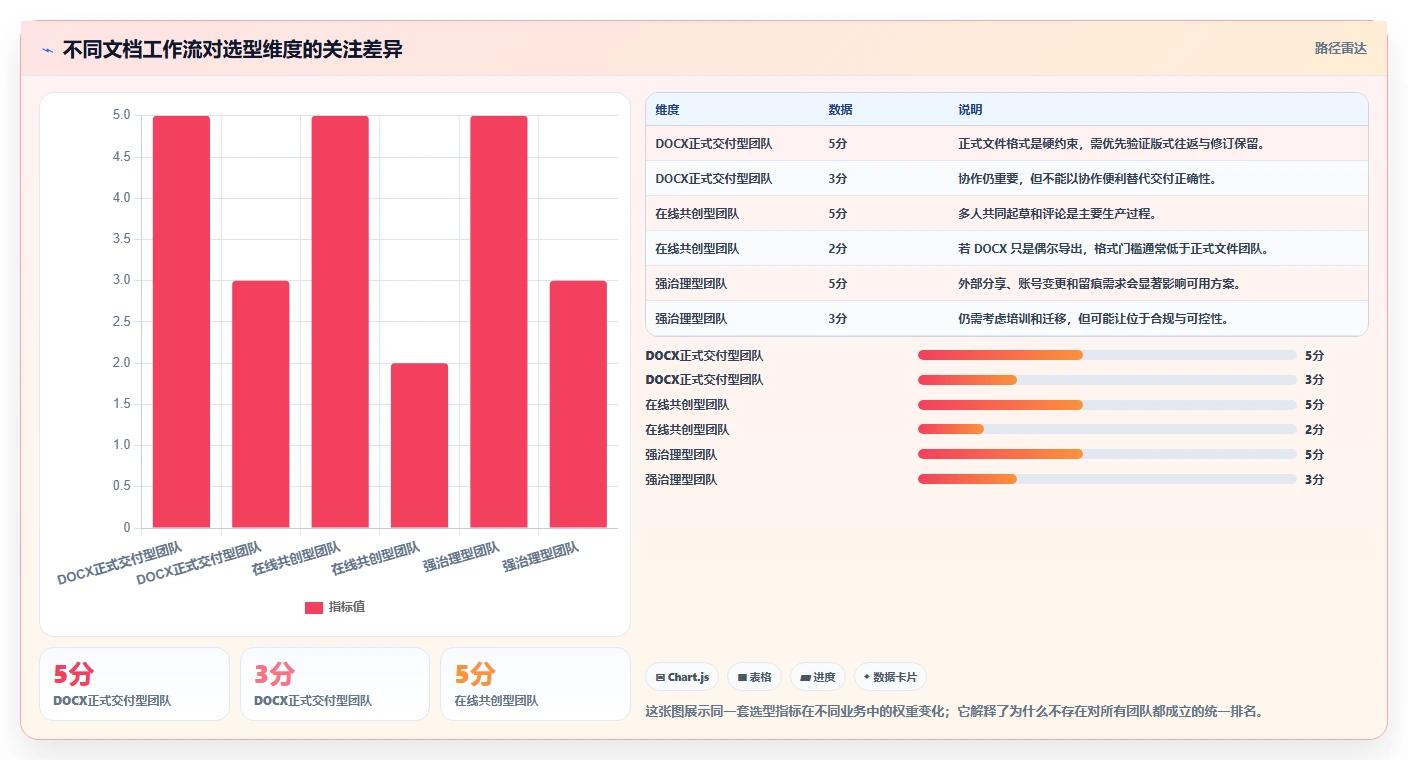Click the 强治理型团队 progress bar showing 3分

[1107, 480]
